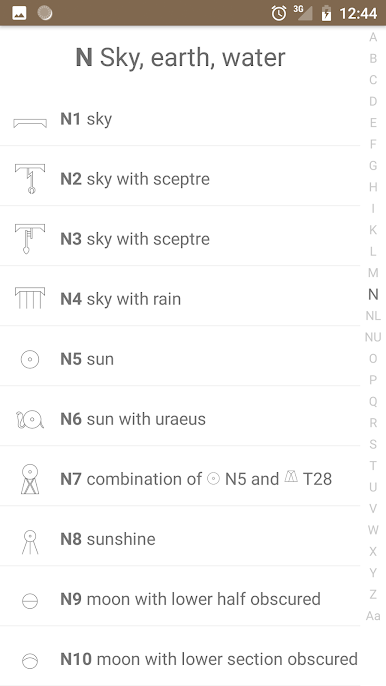386x686 pixels.
Task: Open the N6 sun with uraeus glyph
Action: click(30, 420)
